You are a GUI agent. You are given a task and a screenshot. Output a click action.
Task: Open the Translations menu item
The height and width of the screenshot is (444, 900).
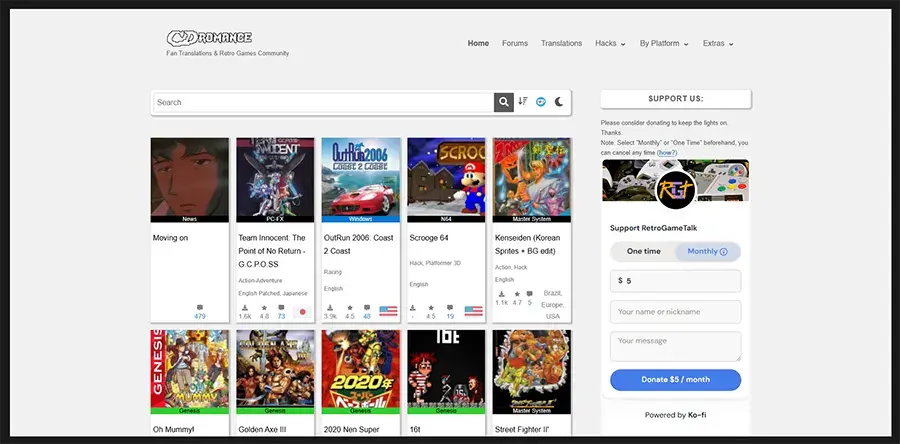[561, 44]
